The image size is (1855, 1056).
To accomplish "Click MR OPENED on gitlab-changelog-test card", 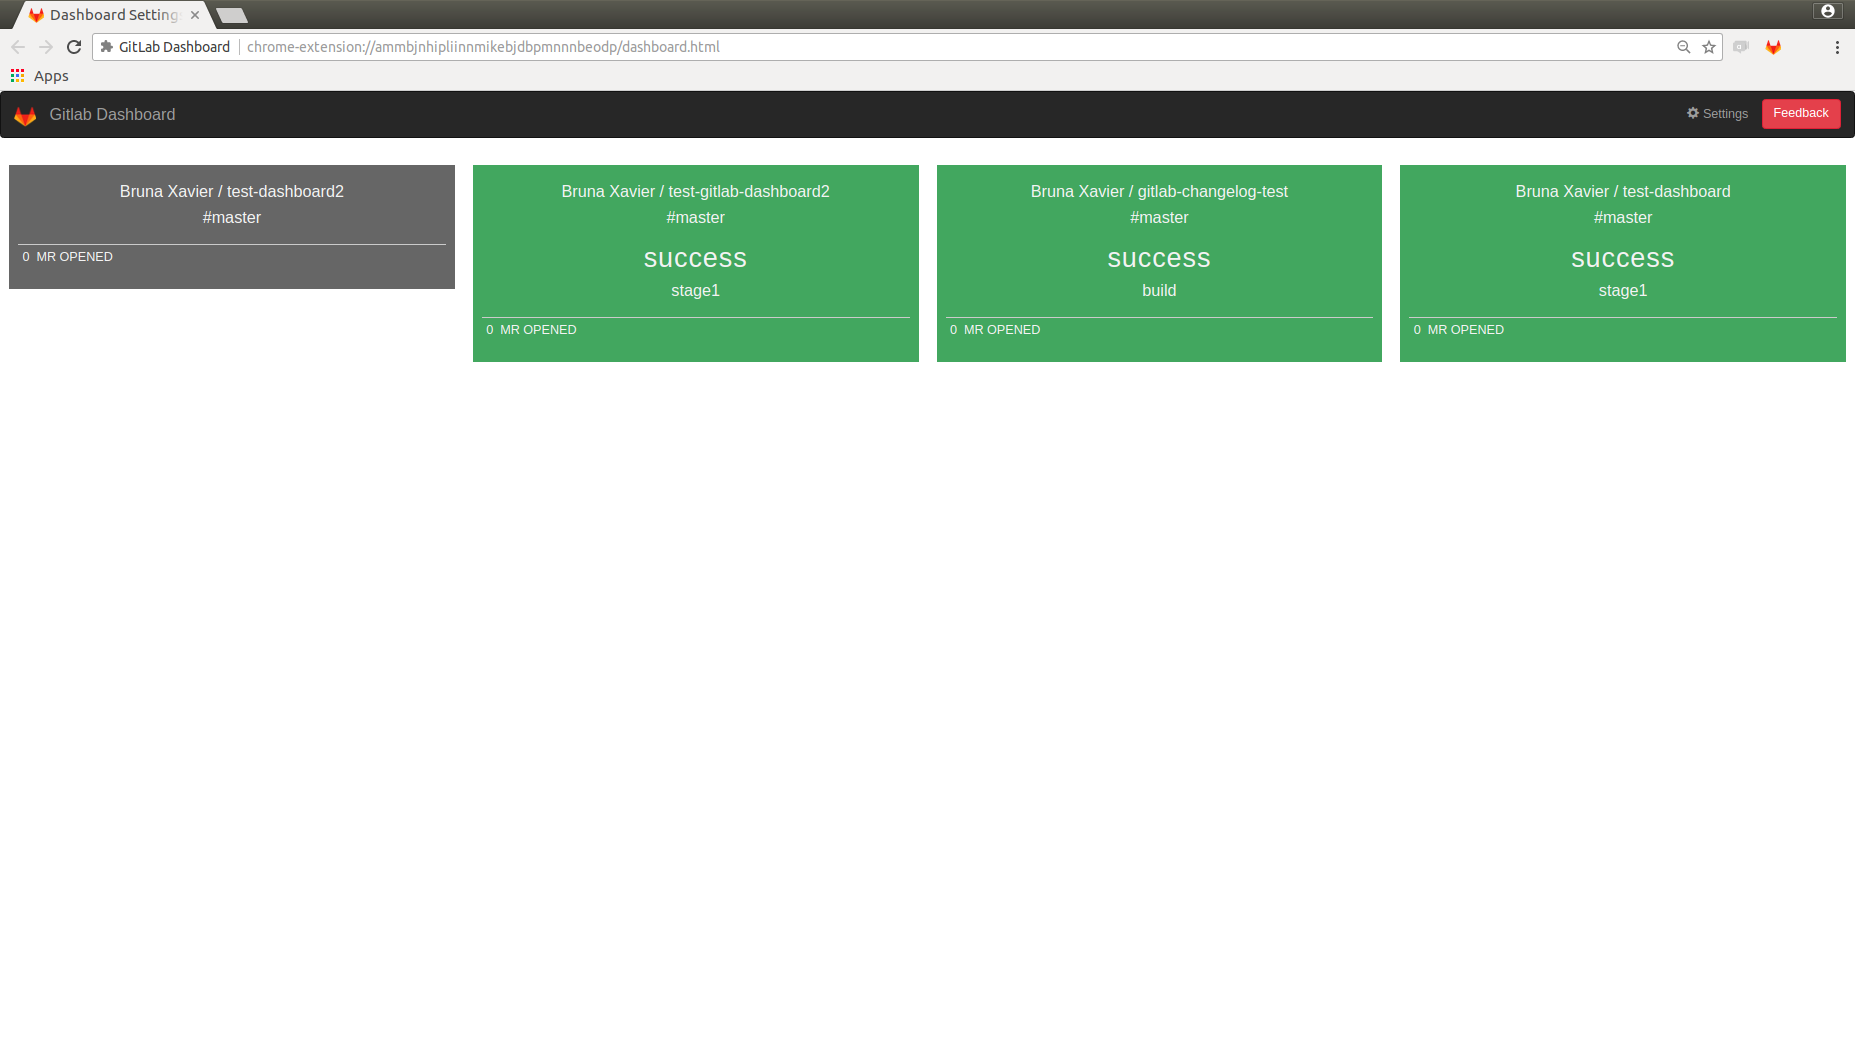I will point(1002,330).
